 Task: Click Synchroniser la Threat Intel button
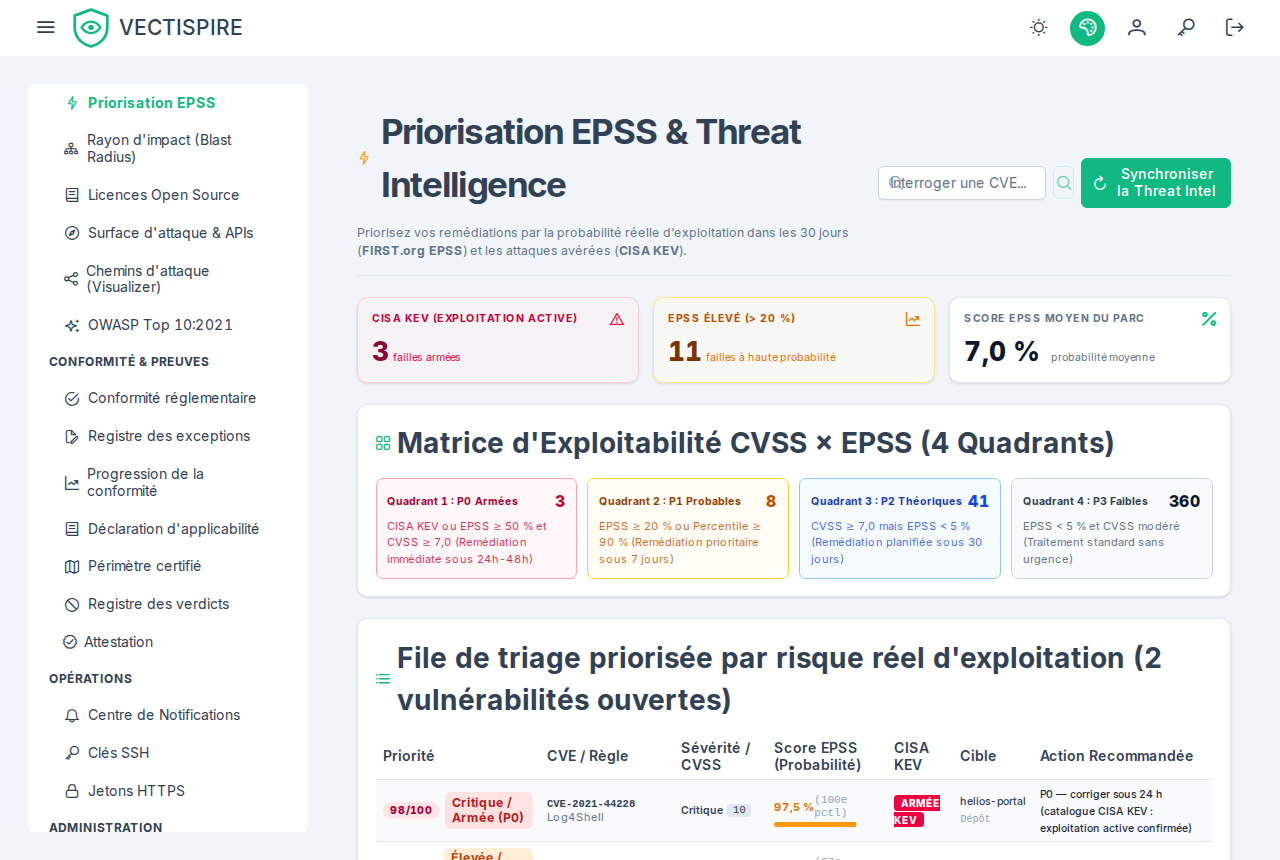click(1156, 183)
